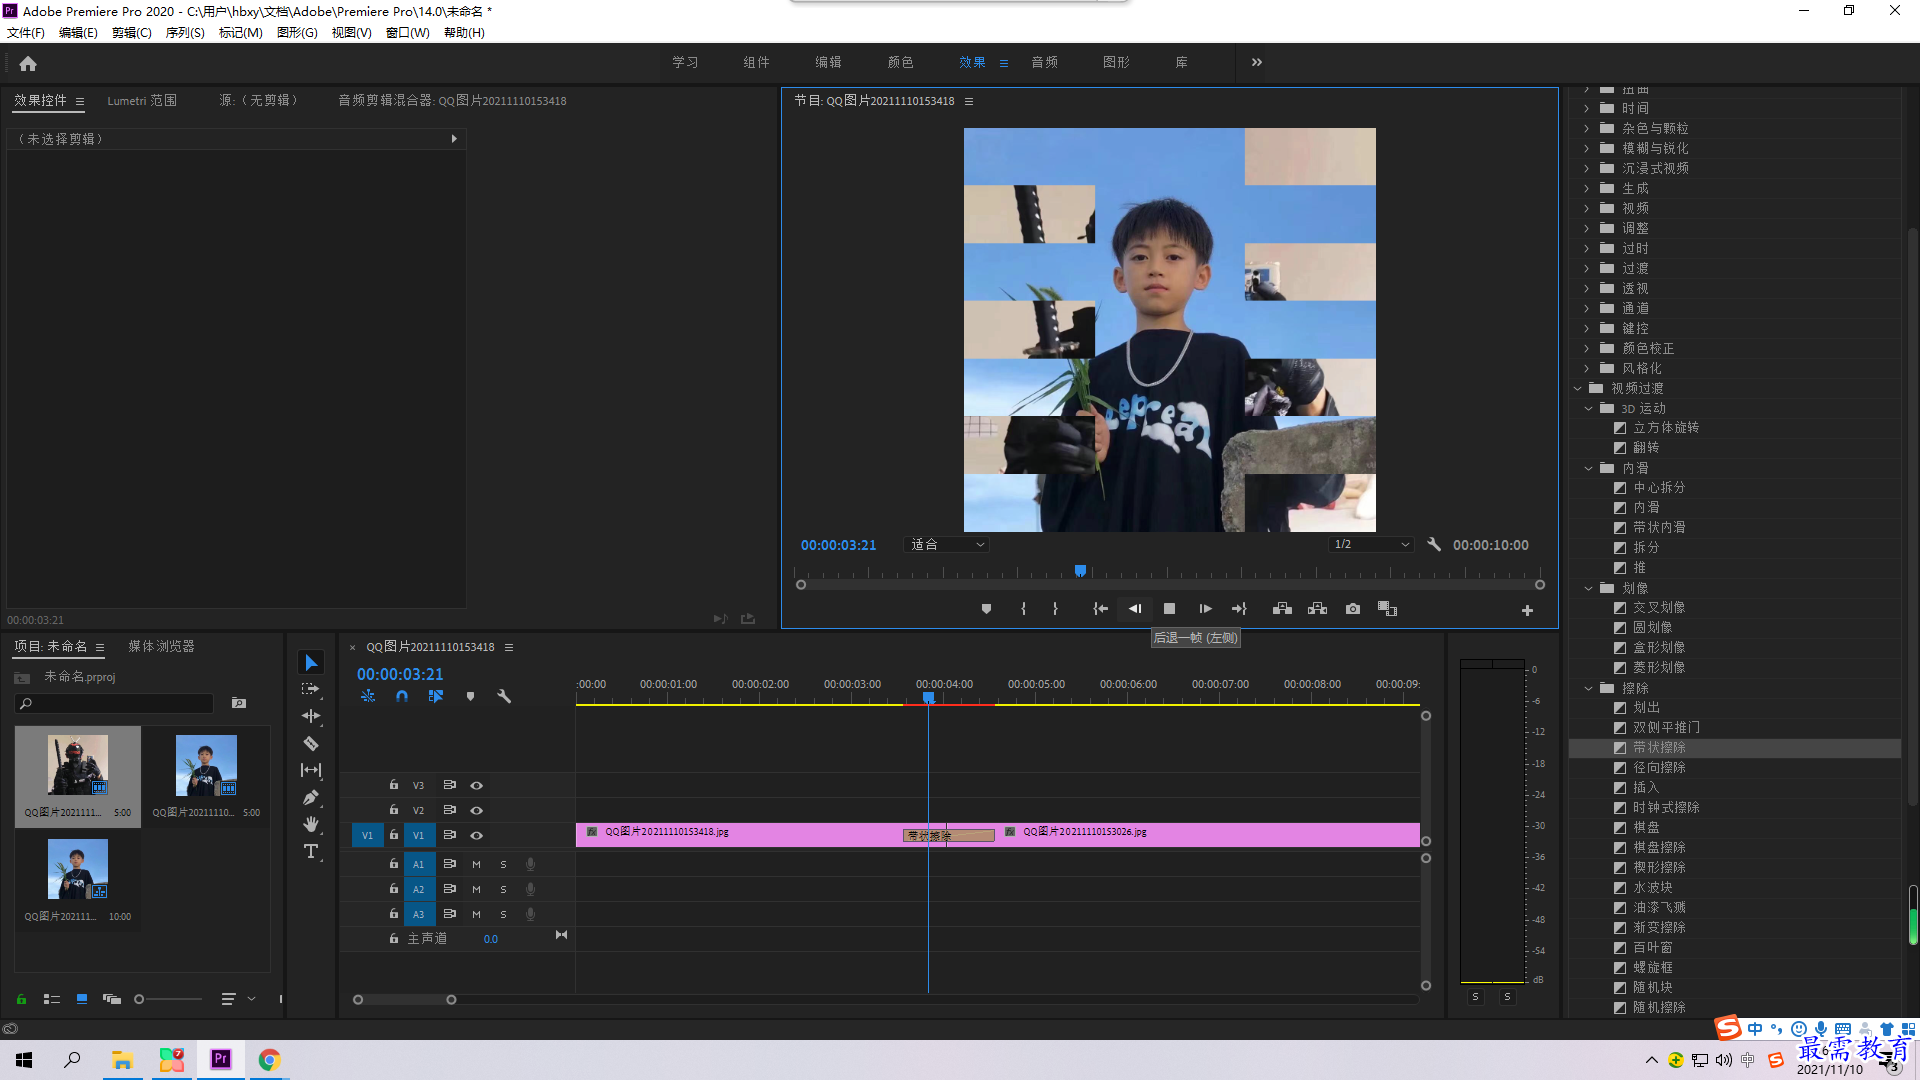Collapse the 3D 运动 folder
The image size is (1920, 1080).
pos(1589,408)
